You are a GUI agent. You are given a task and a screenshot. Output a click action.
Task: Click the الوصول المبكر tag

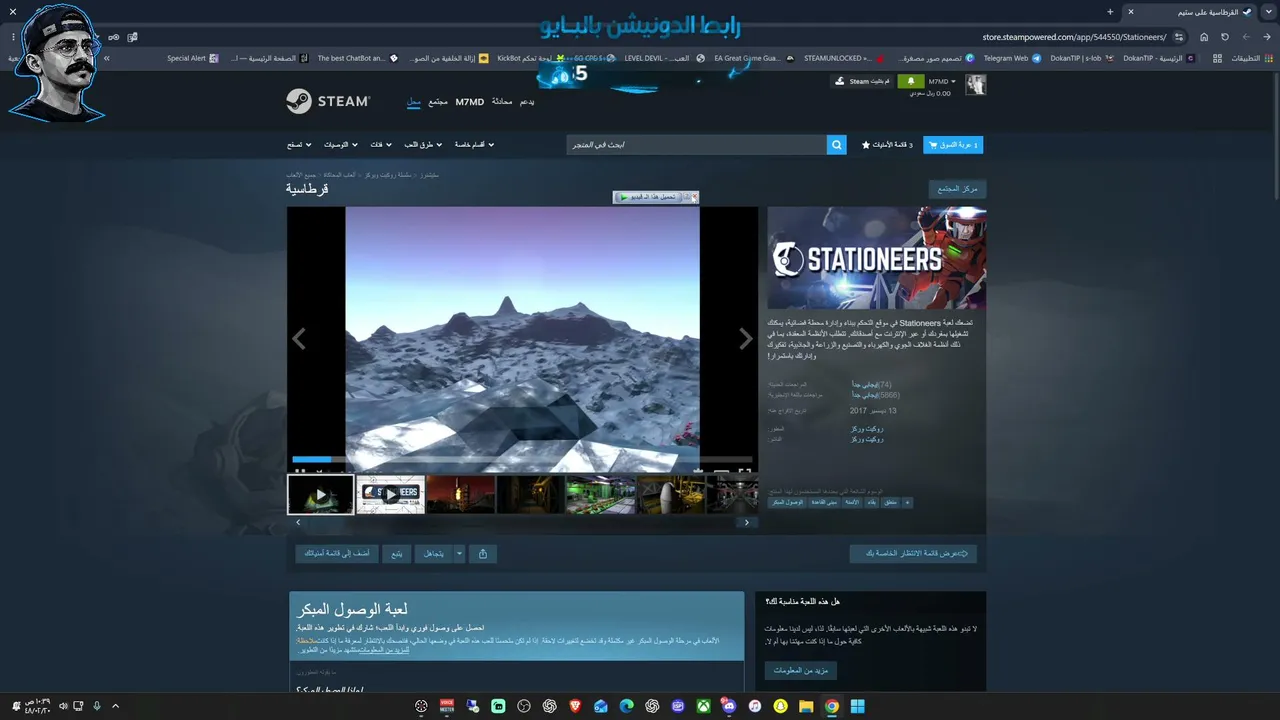tap(788, 502)
